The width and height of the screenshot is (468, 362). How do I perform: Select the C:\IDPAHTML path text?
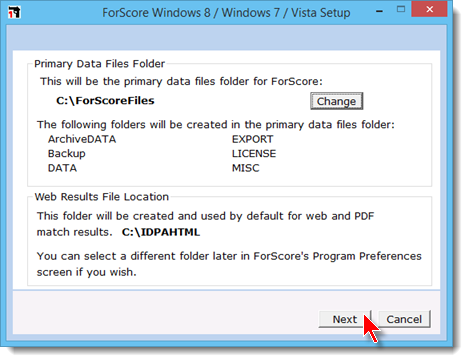(161, 232)
